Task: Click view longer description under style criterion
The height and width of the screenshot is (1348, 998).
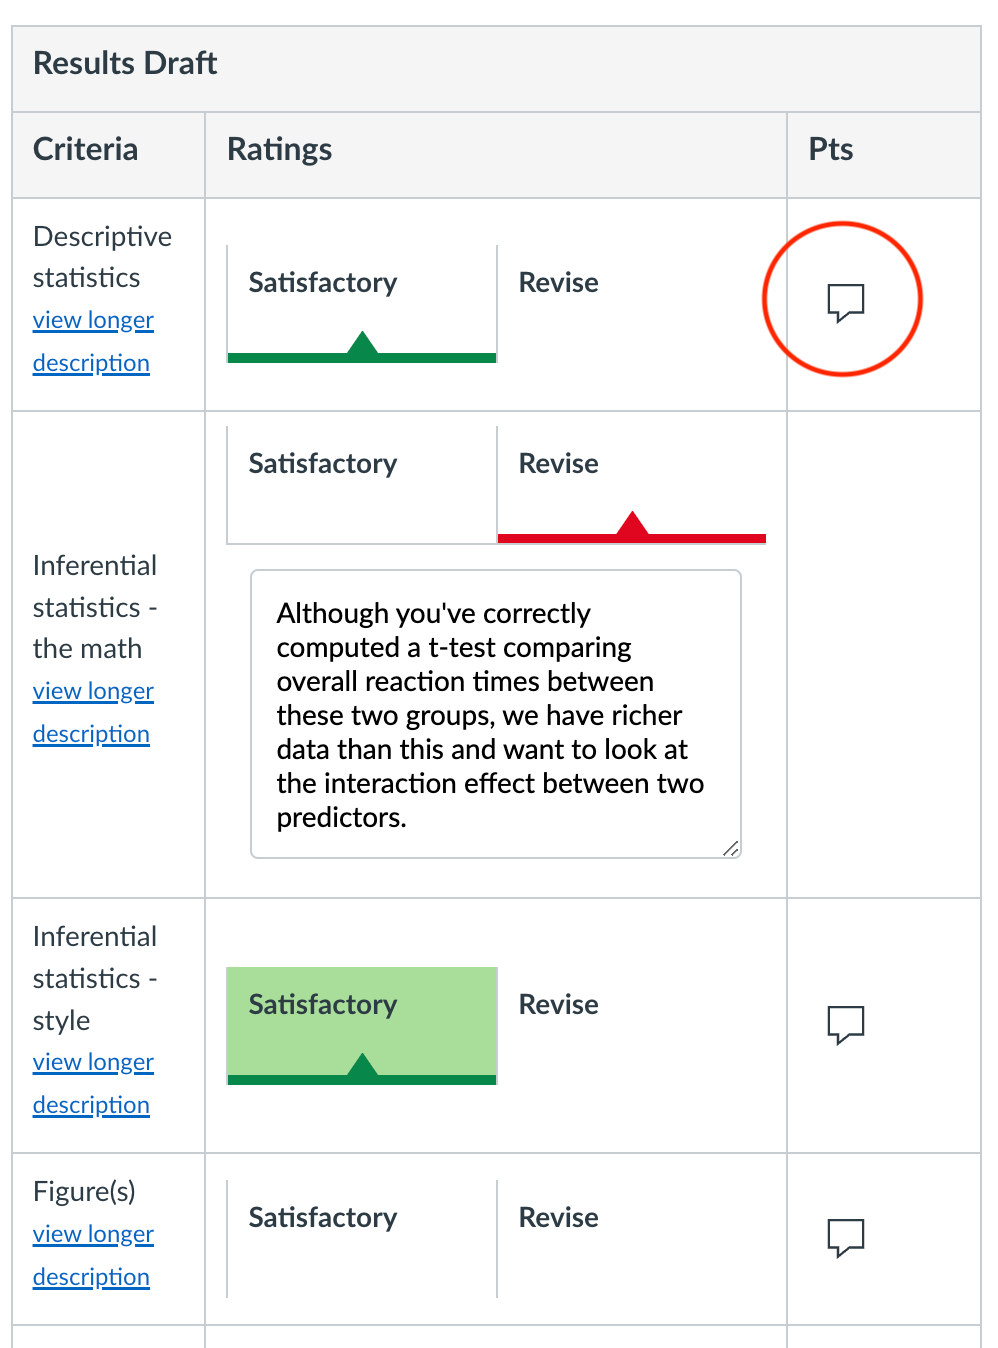Action: (x=93, y=1082)
